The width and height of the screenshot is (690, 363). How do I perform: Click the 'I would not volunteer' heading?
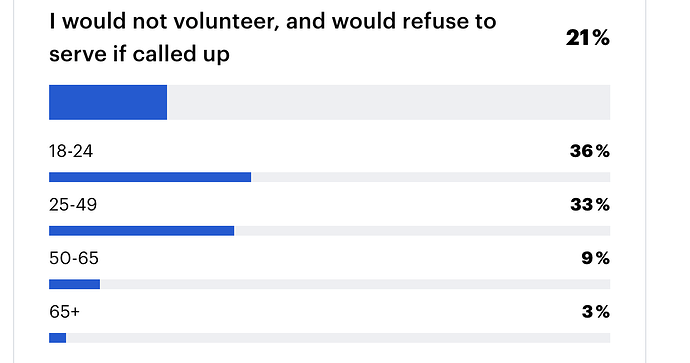coord(272,37)
